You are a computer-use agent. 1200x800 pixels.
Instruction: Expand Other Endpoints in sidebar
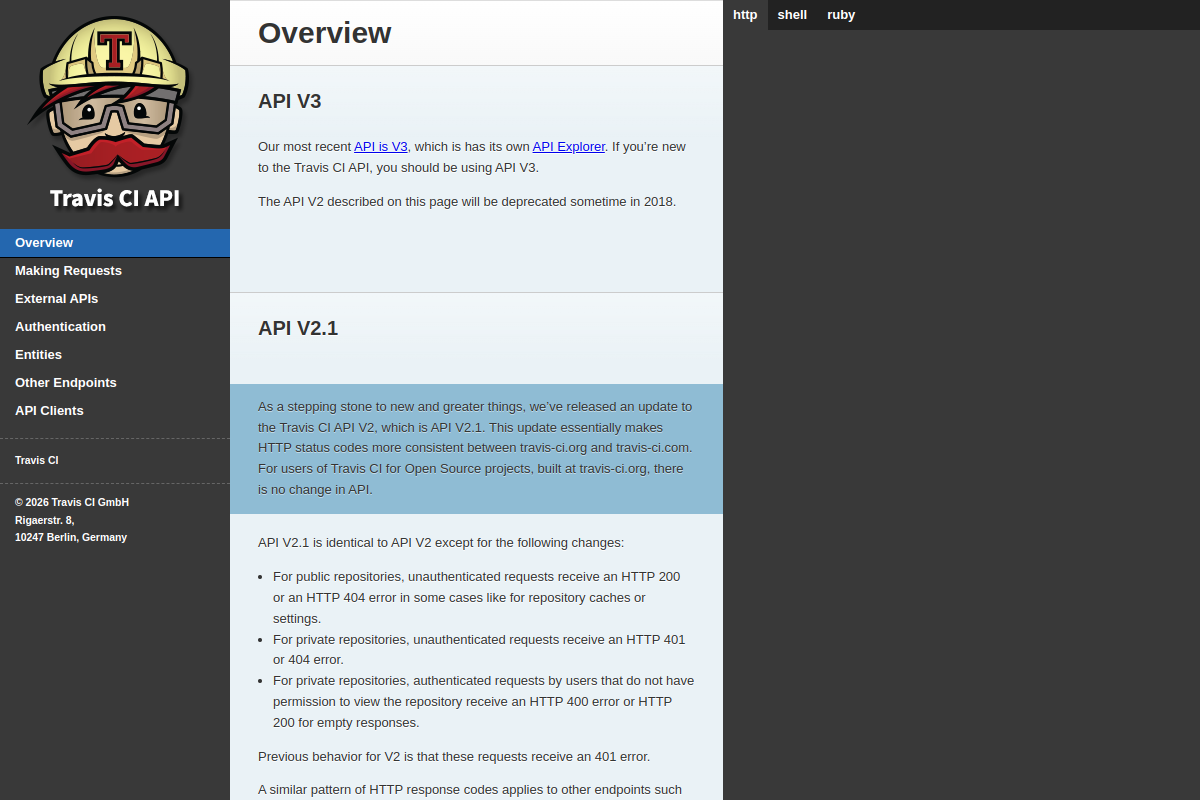pos(115,383)
